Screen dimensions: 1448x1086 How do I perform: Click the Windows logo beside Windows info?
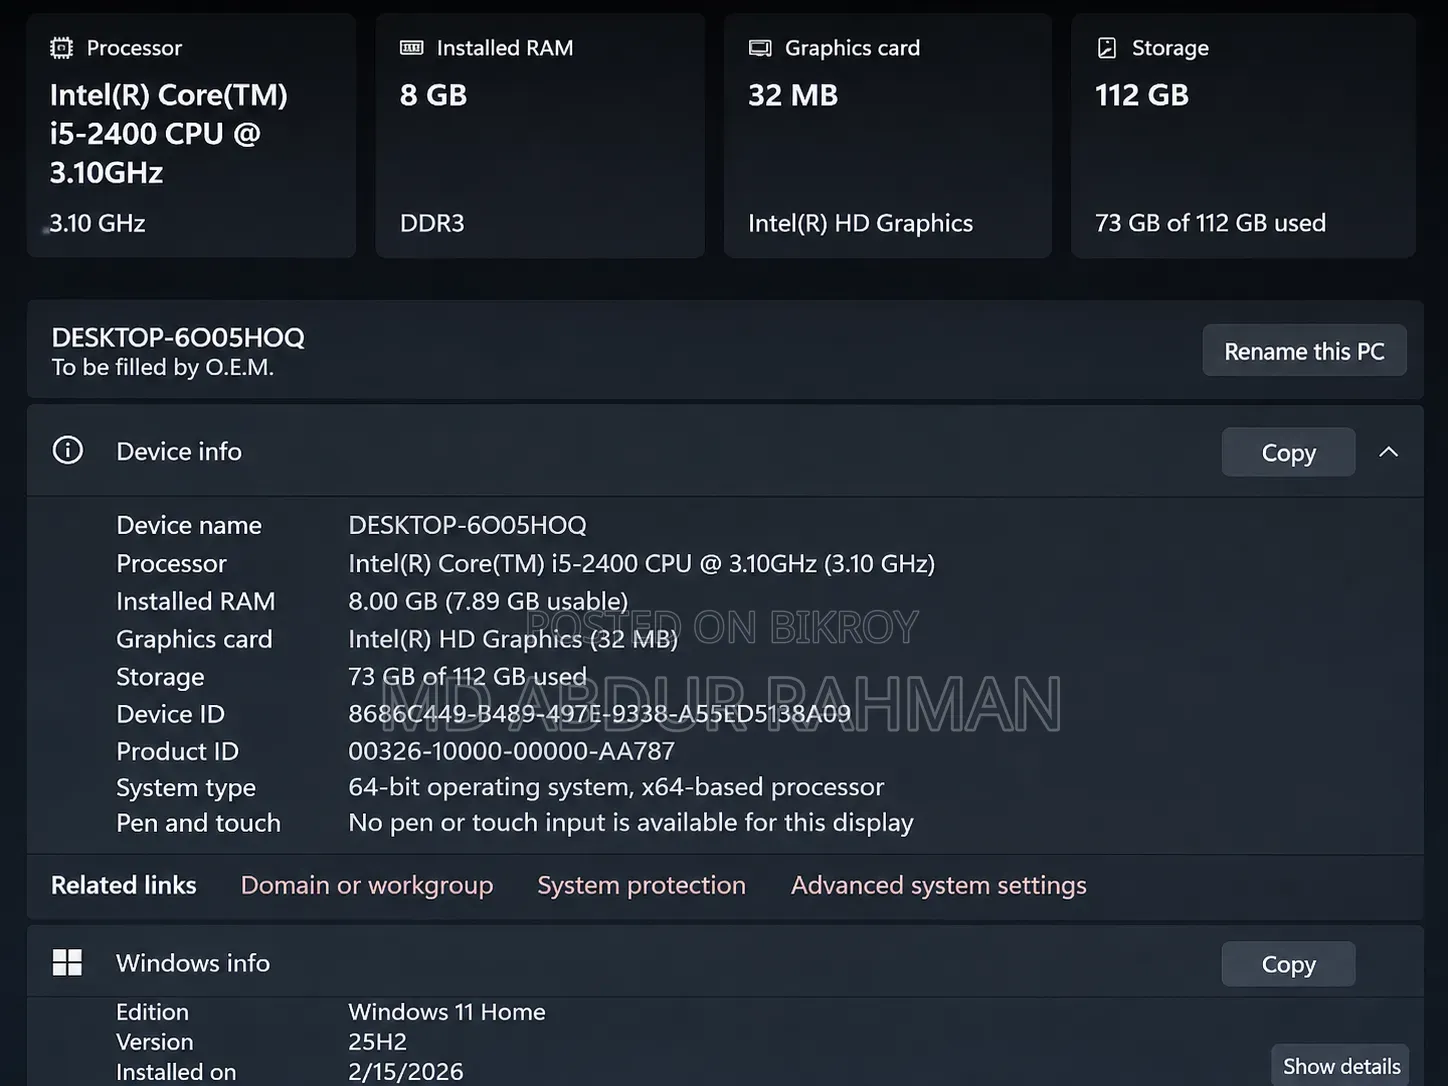tap(67, 962)
